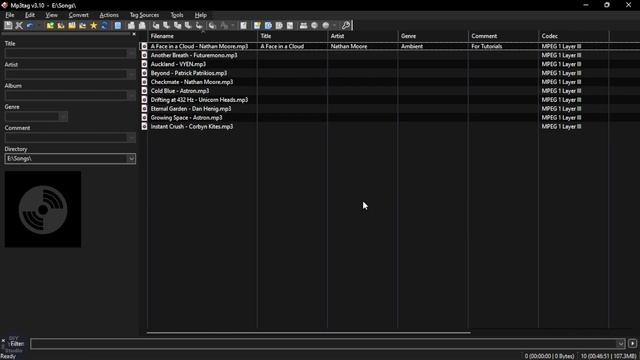Open the Convert menu
640x360 pixels.
(78, 15)
